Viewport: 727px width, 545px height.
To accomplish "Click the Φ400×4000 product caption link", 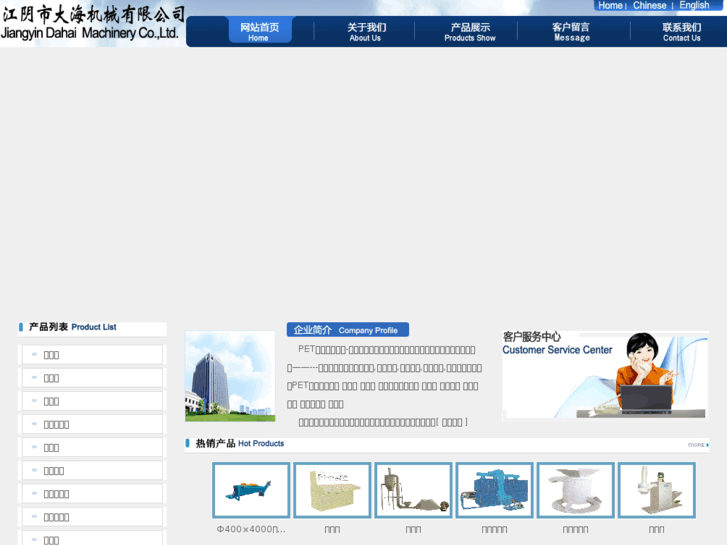I will click(251, 529).
